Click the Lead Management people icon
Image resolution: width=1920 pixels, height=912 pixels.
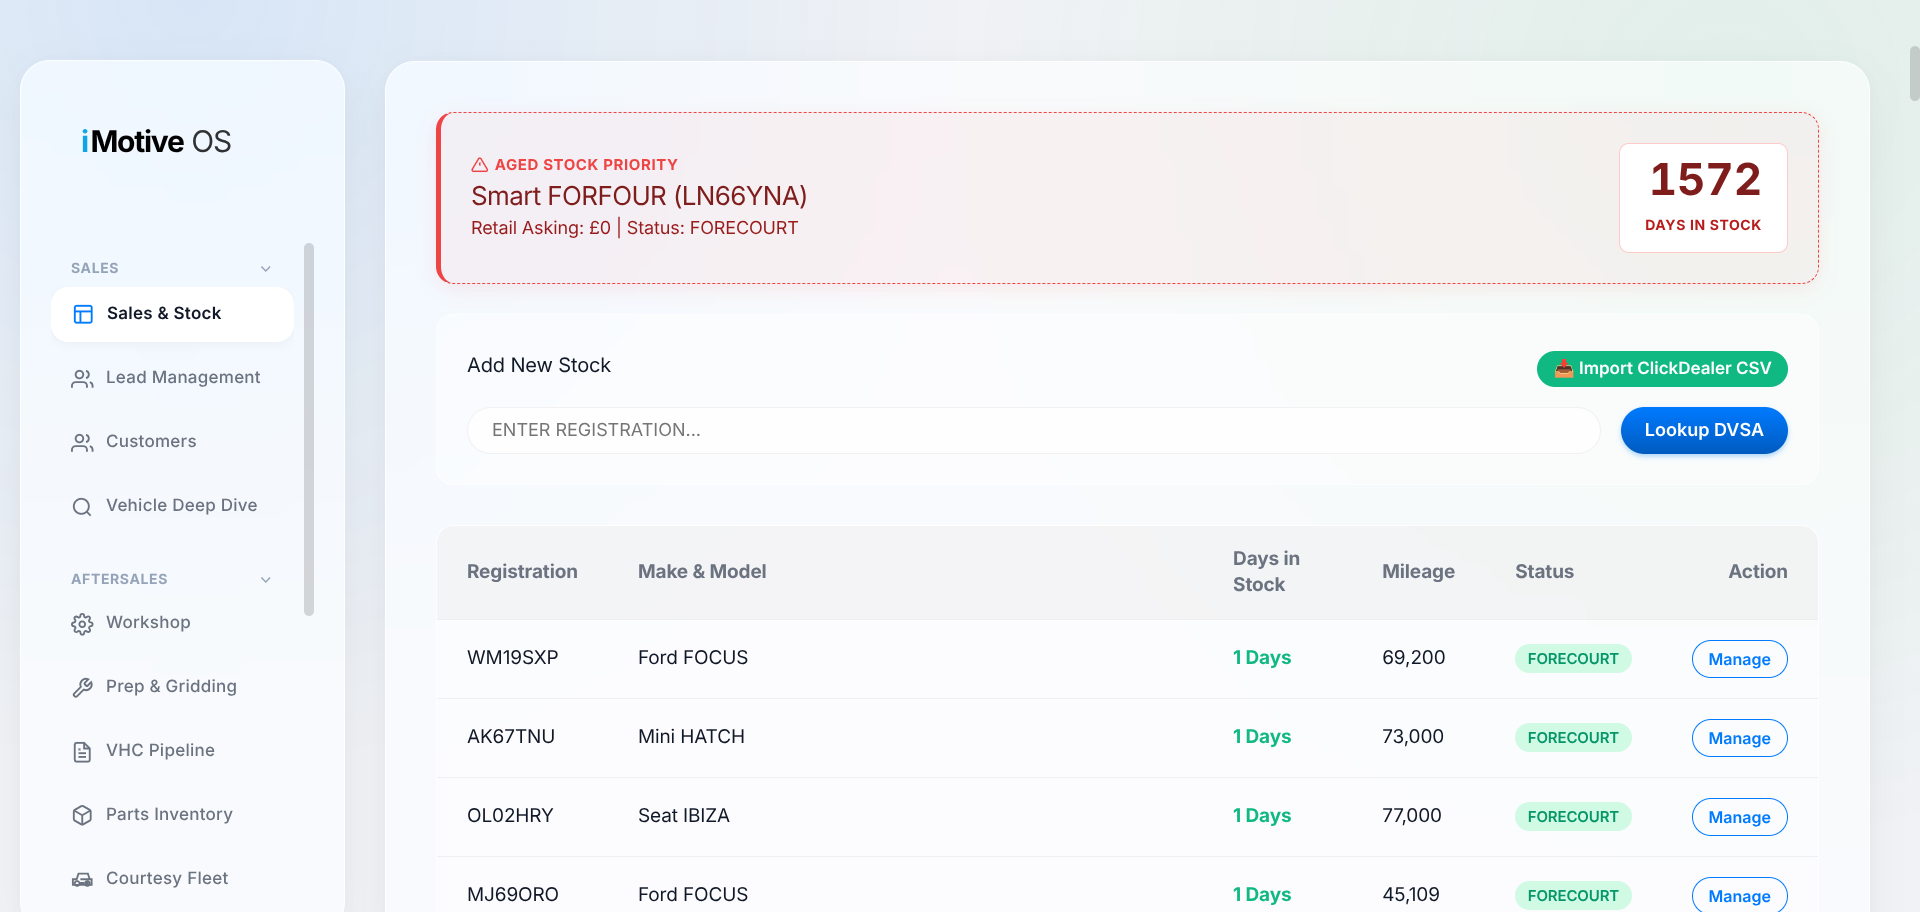pos(82,379)
